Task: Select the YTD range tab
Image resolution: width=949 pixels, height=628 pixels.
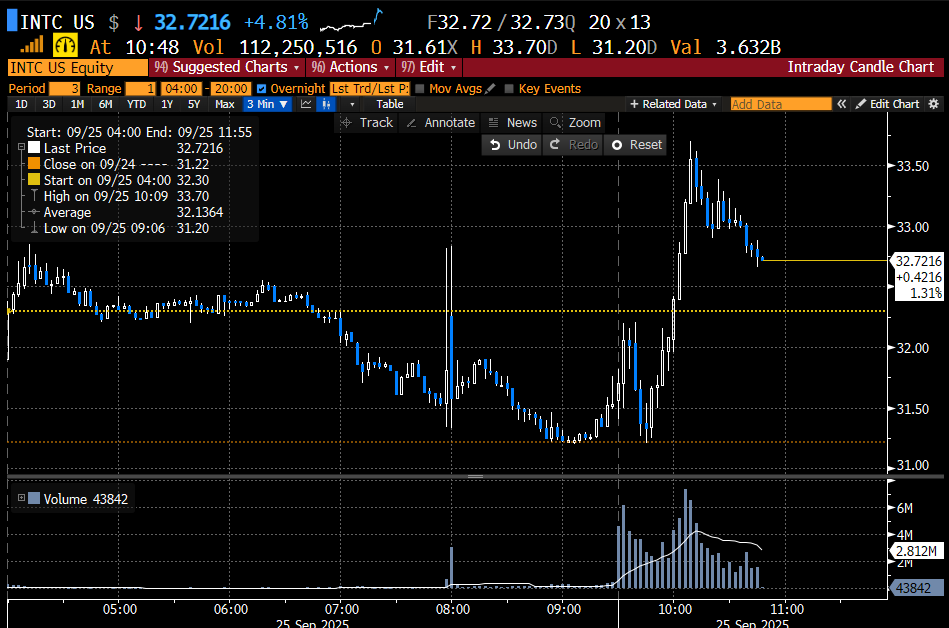Action: [136, 104]
